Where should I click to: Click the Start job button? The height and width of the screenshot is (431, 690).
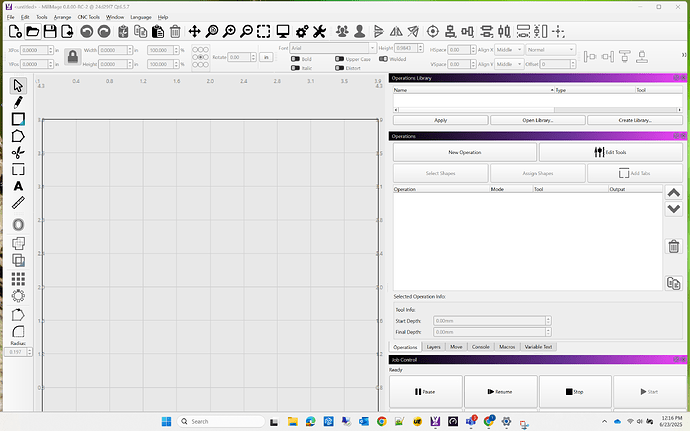tap(649, 391)
